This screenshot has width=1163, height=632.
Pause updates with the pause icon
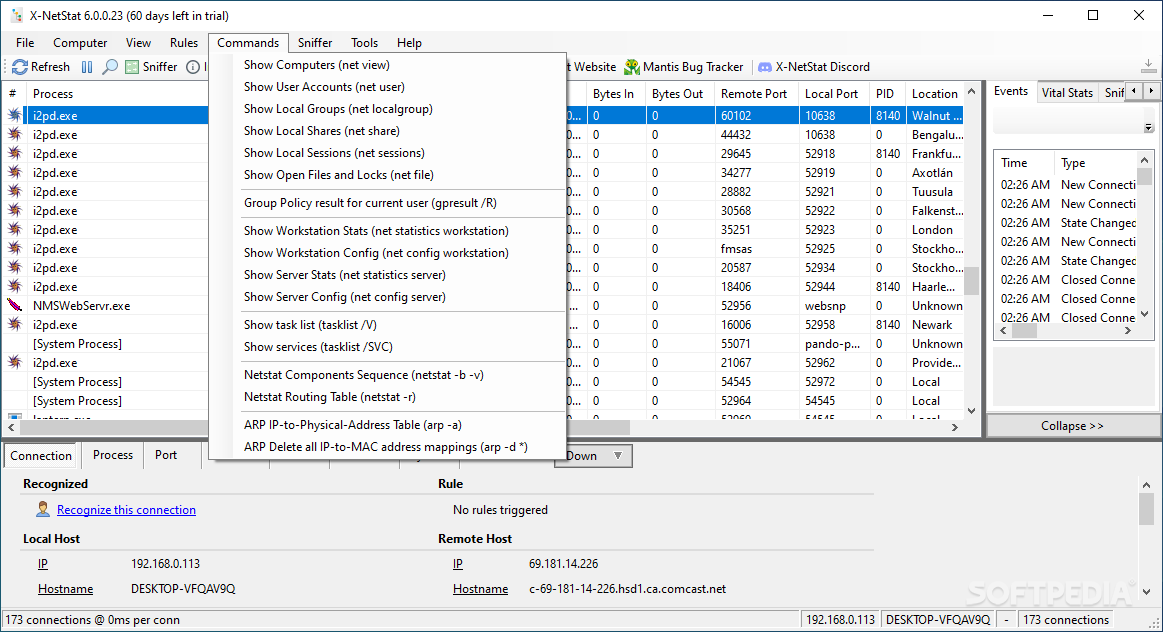[87, 67]
